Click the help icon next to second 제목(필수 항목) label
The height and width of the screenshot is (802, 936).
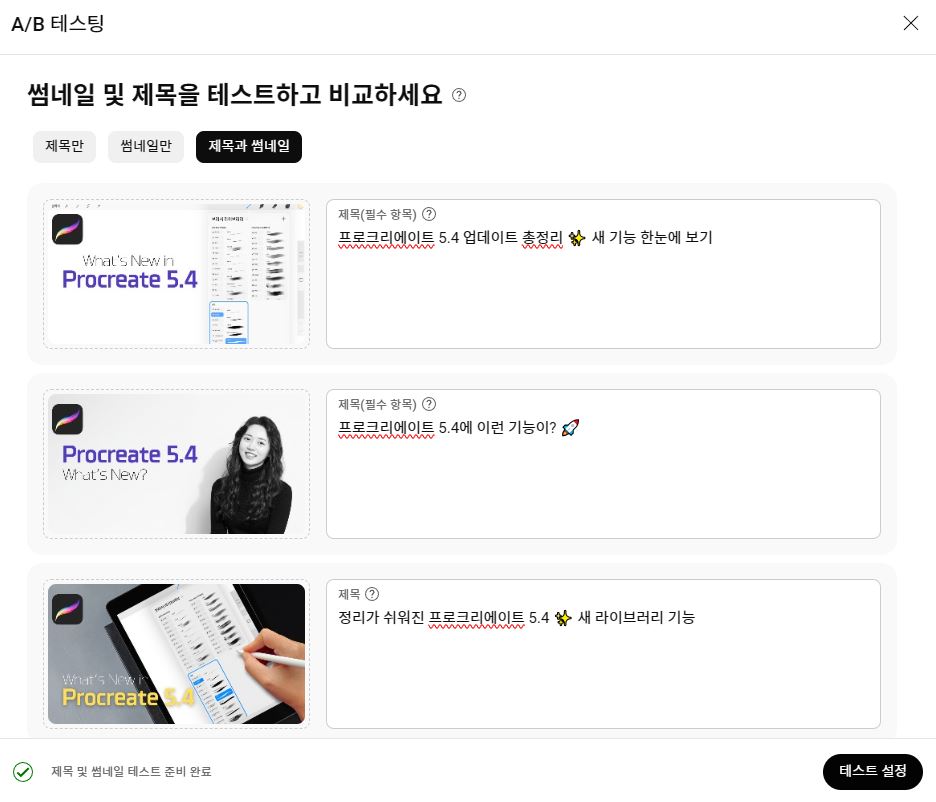[x=429, y=404]
